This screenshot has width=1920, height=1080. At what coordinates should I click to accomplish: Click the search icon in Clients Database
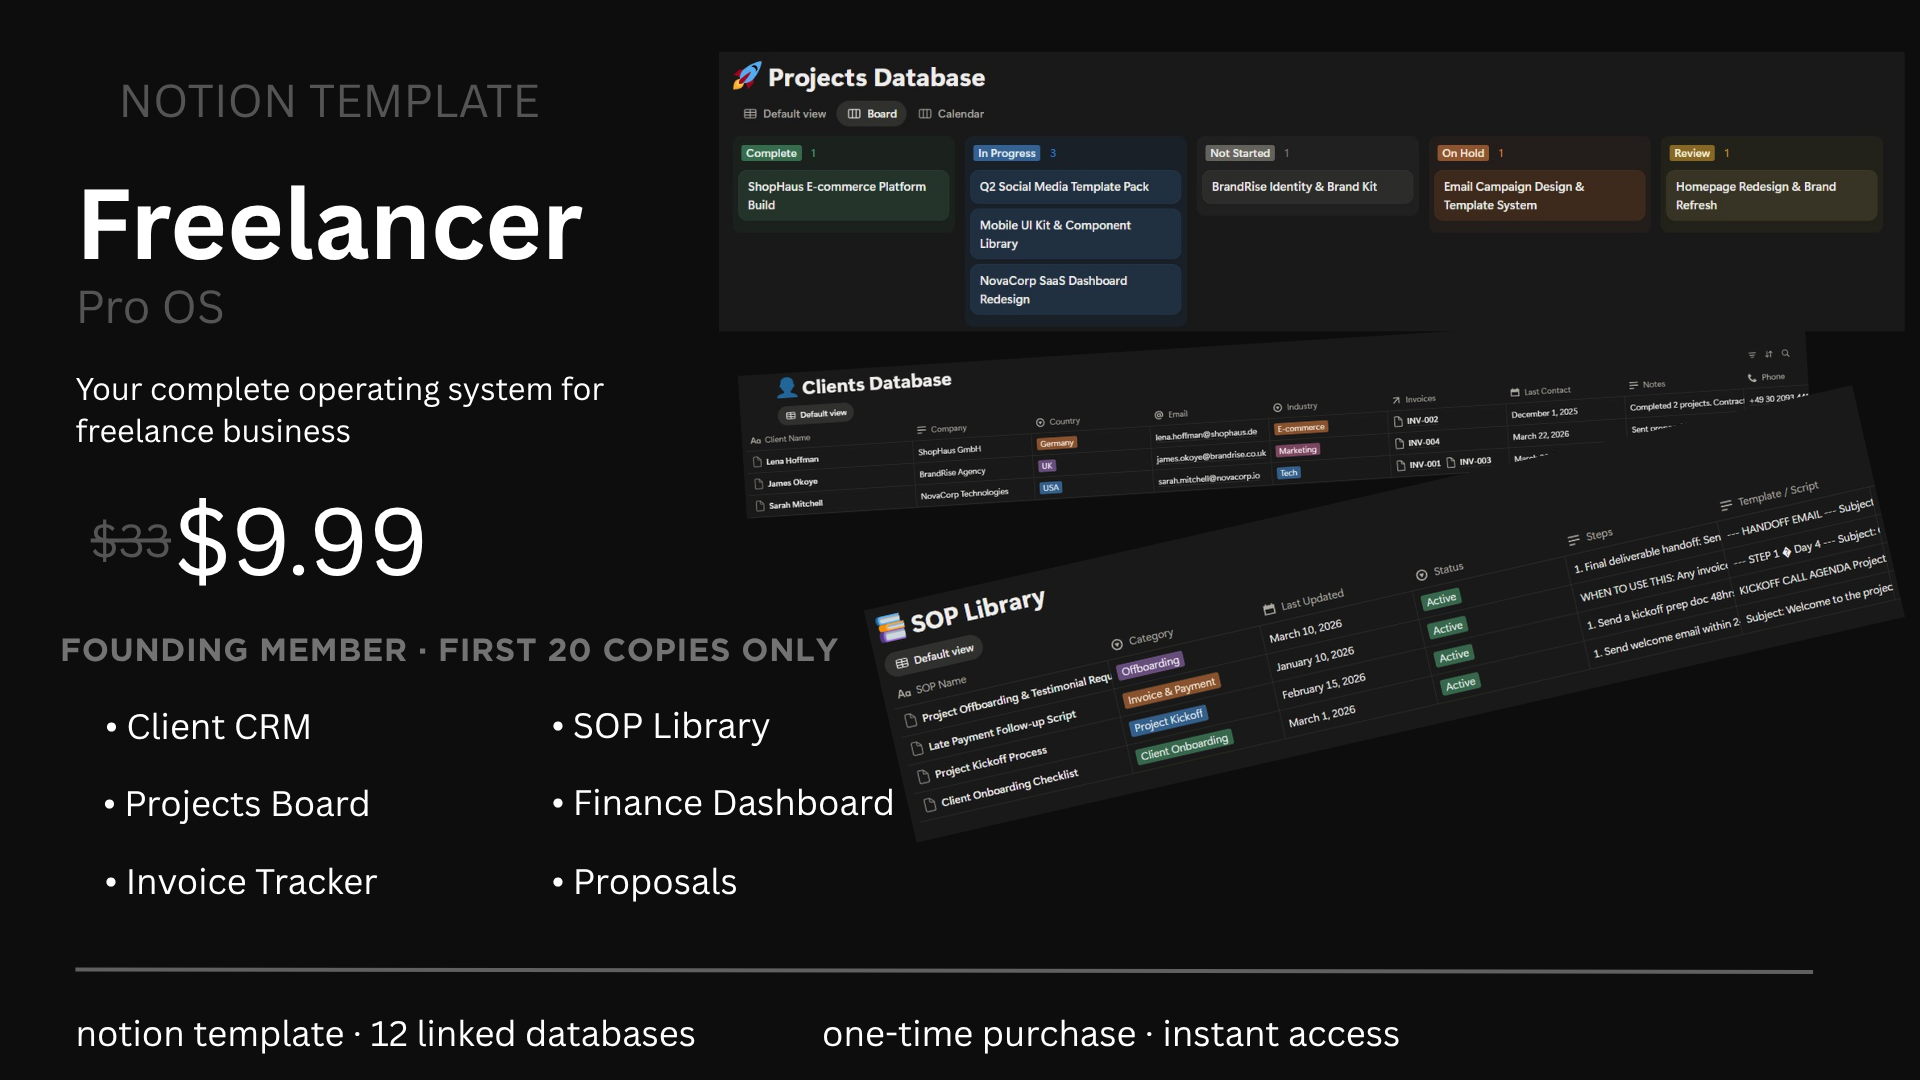click(x=1786, y=353)
